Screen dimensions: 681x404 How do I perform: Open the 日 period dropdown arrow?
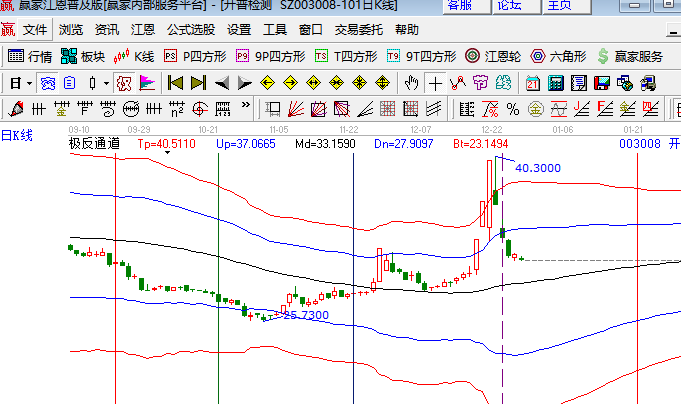[x=29, y=83]
